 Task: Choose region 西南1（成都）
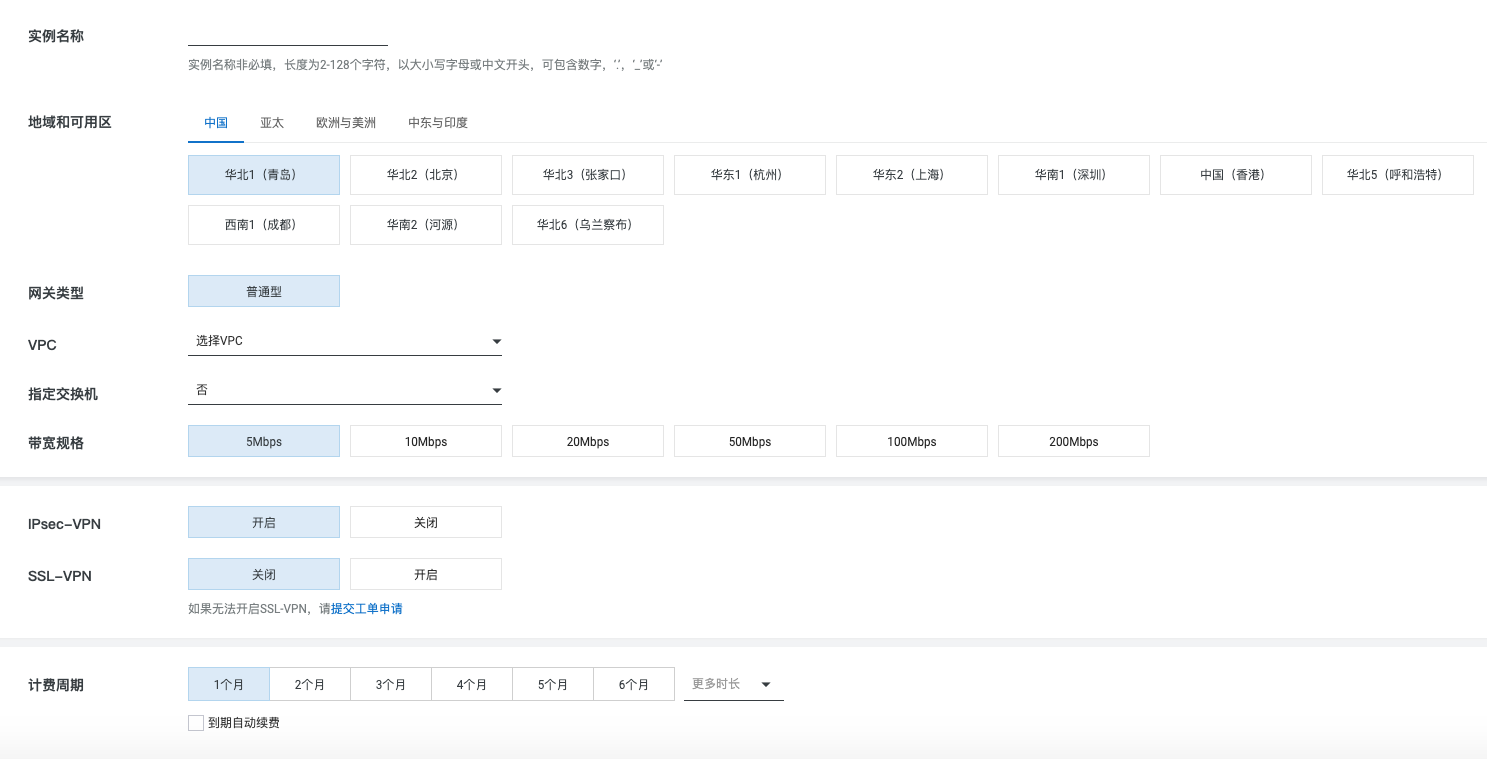(x=264, y=225)
